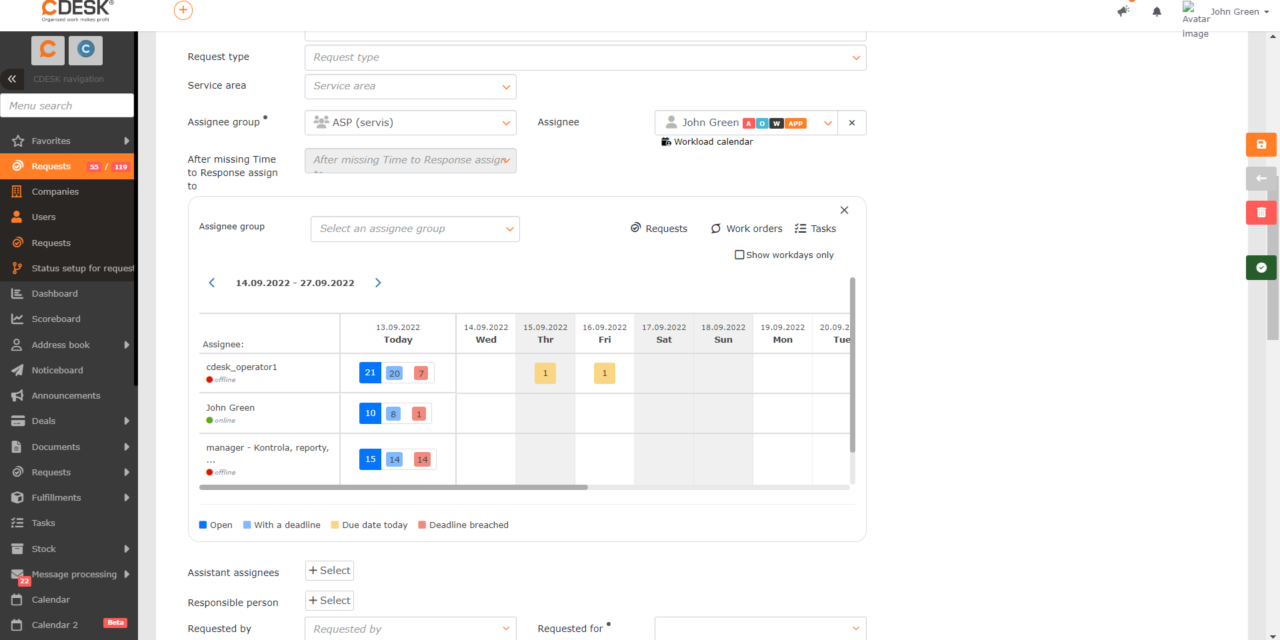Focus the Menu search field
The height and width of the screenshot is (640, 1280).
coord(67,105)
